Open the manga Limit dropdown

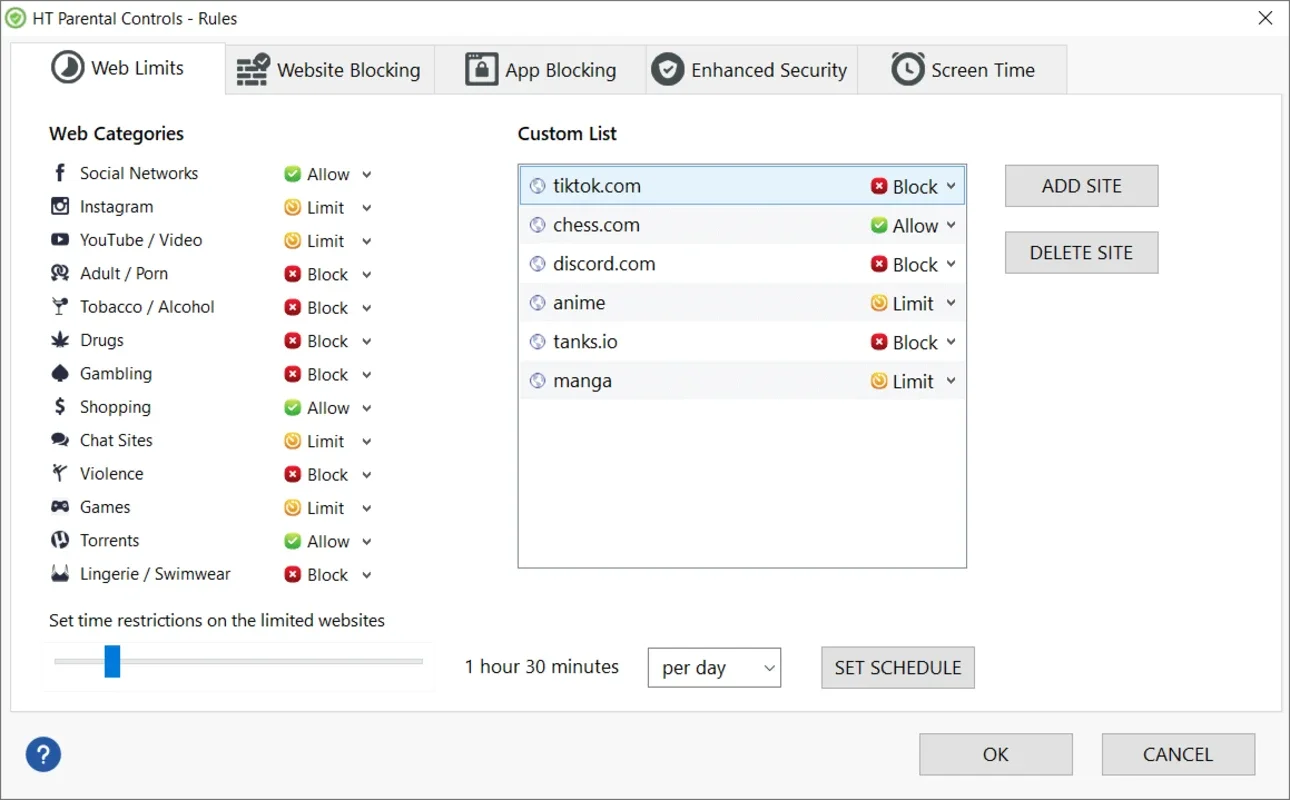tap(951, 381)
